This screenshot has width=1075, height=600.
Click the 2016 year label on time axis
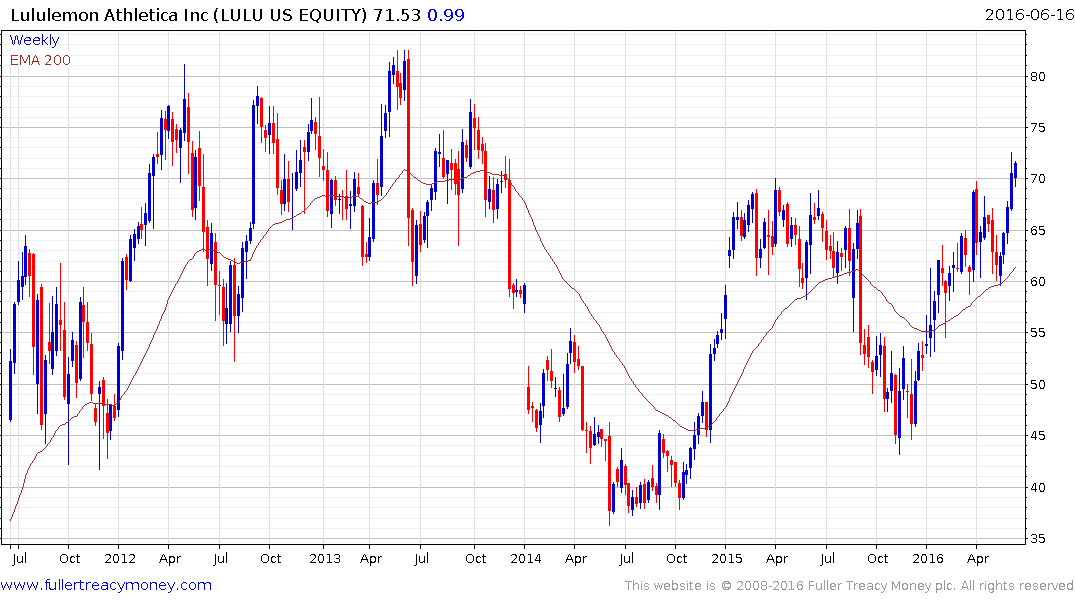[928, 558]
